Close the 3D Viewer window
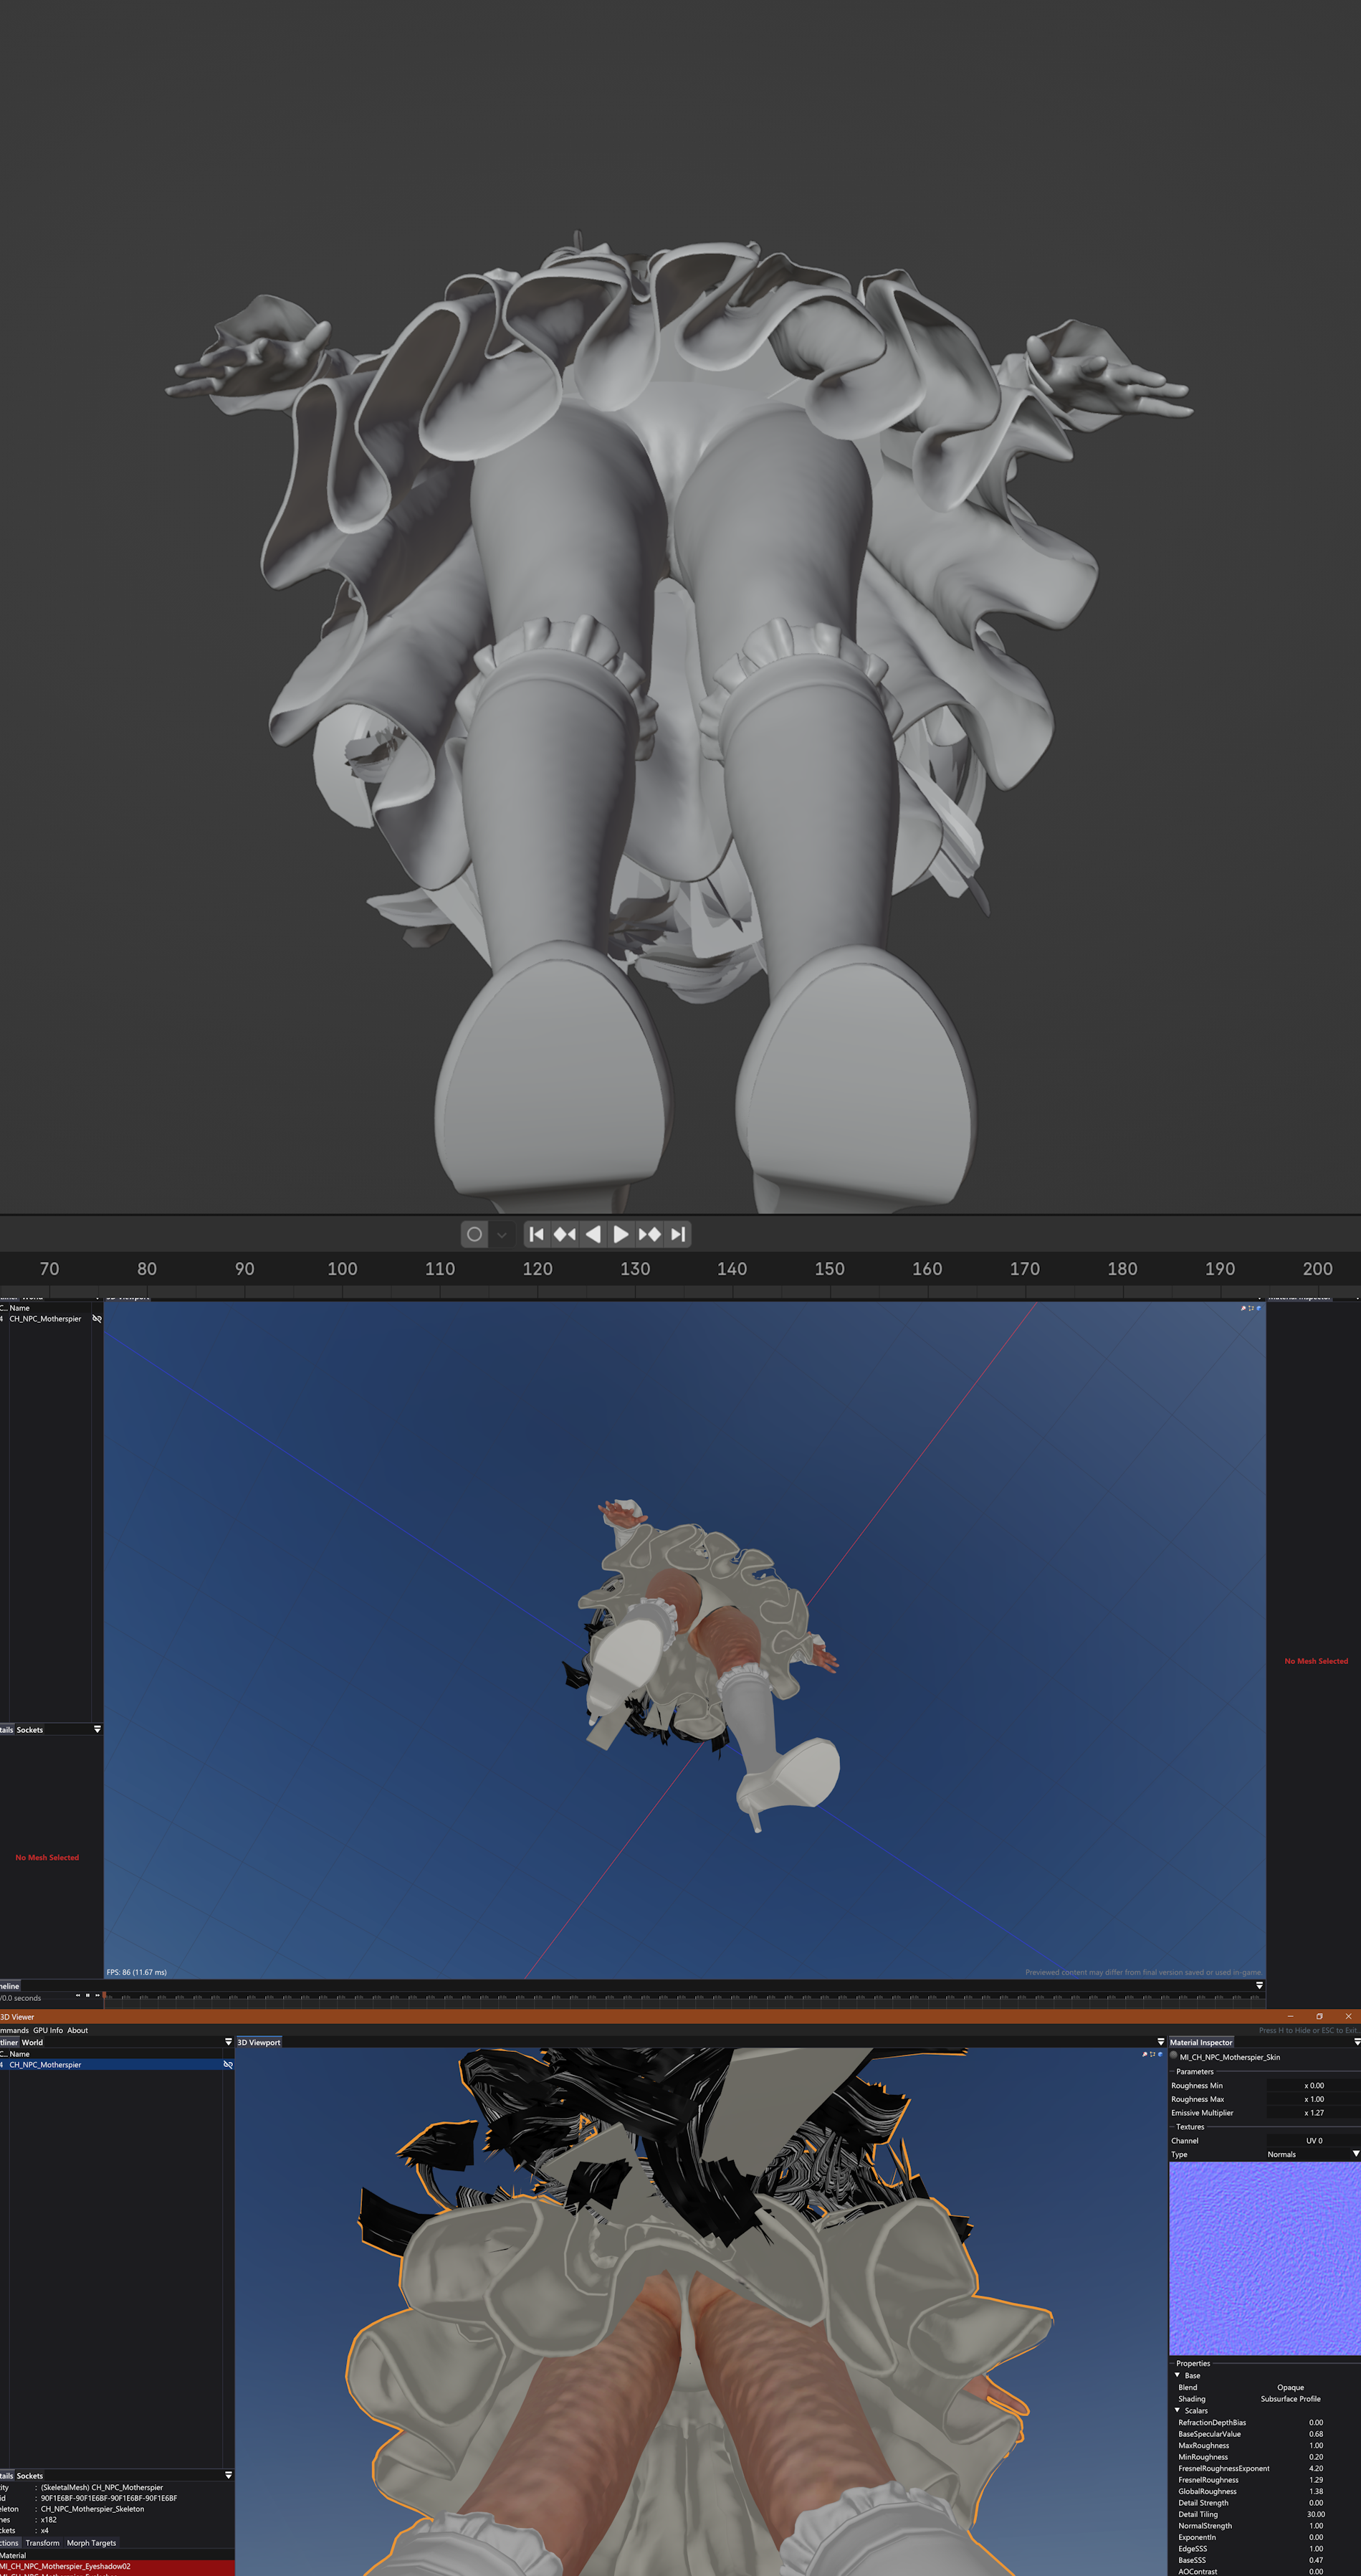This screenshot has width=1361, height=2576. point(1348,2016)
